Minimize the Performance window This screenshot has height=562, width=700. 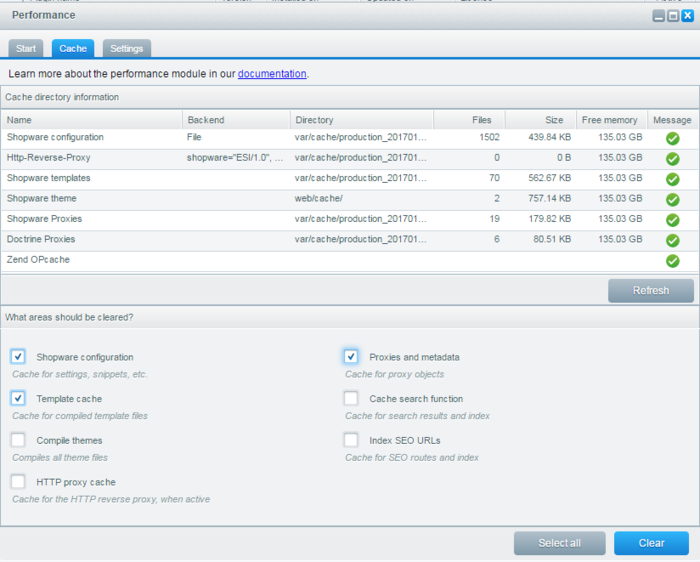tap(658, 16)
